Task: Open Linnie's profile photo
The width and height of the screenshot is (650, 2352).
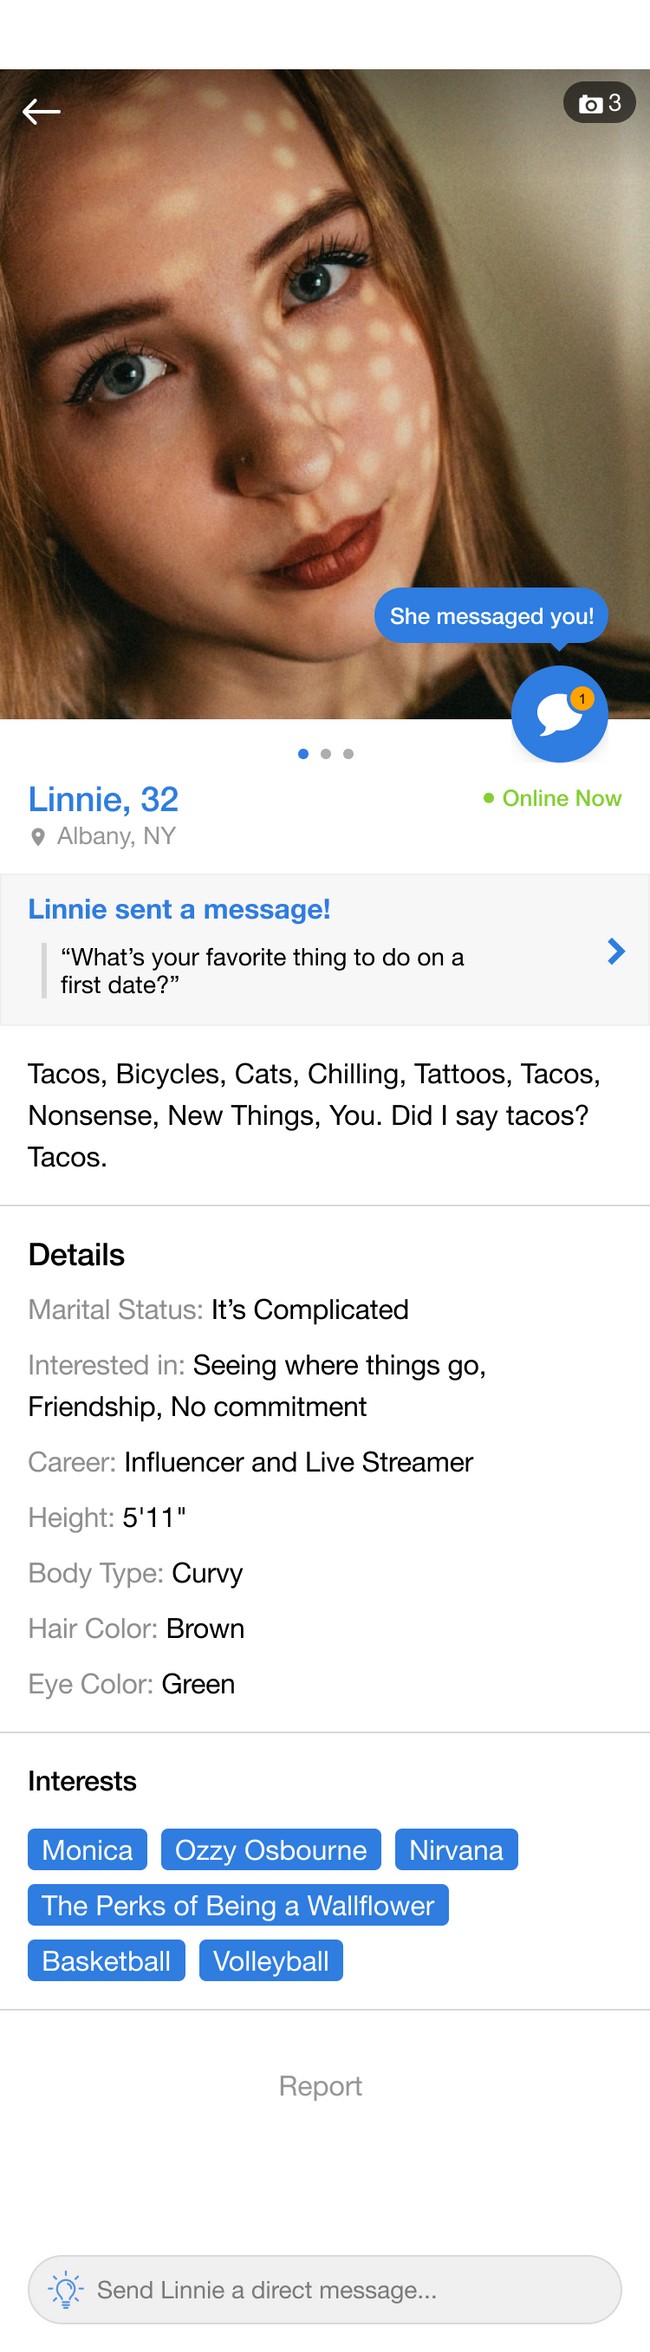Action: pos(325,394)
